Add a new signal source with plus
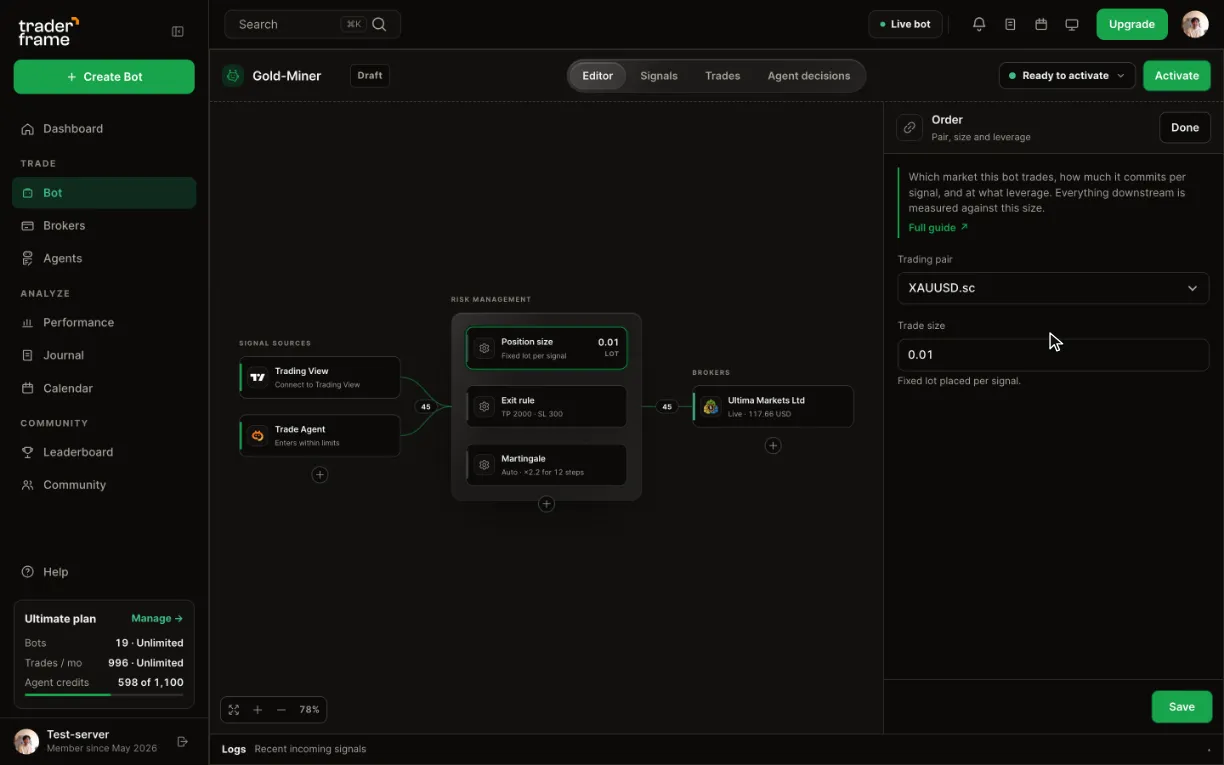This screenshot has width=1224, height=765. click(320, 475)
